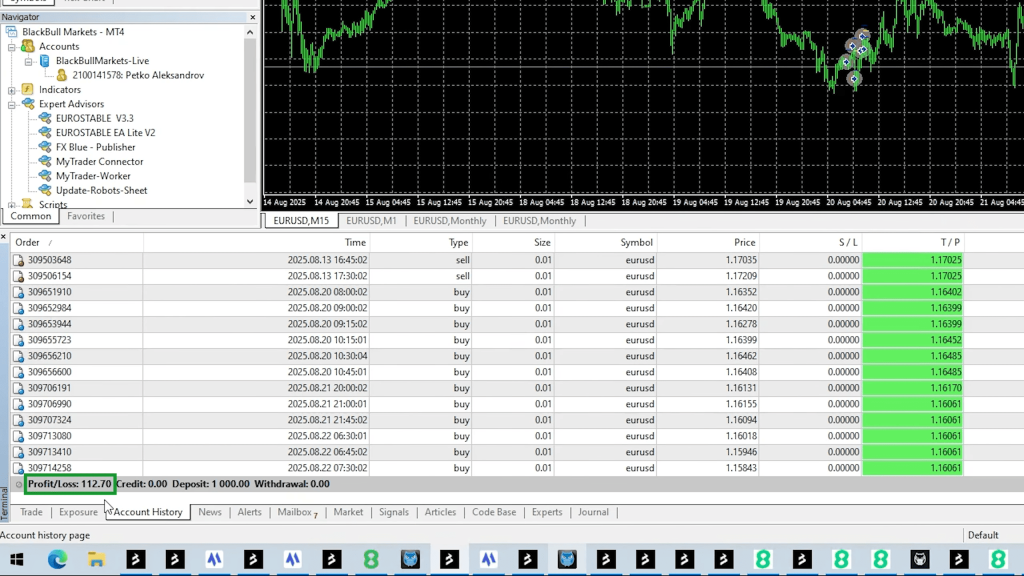
Task: Select the EUROSTABLE V3.3 expert advisor icon
Action: [45, 118]
